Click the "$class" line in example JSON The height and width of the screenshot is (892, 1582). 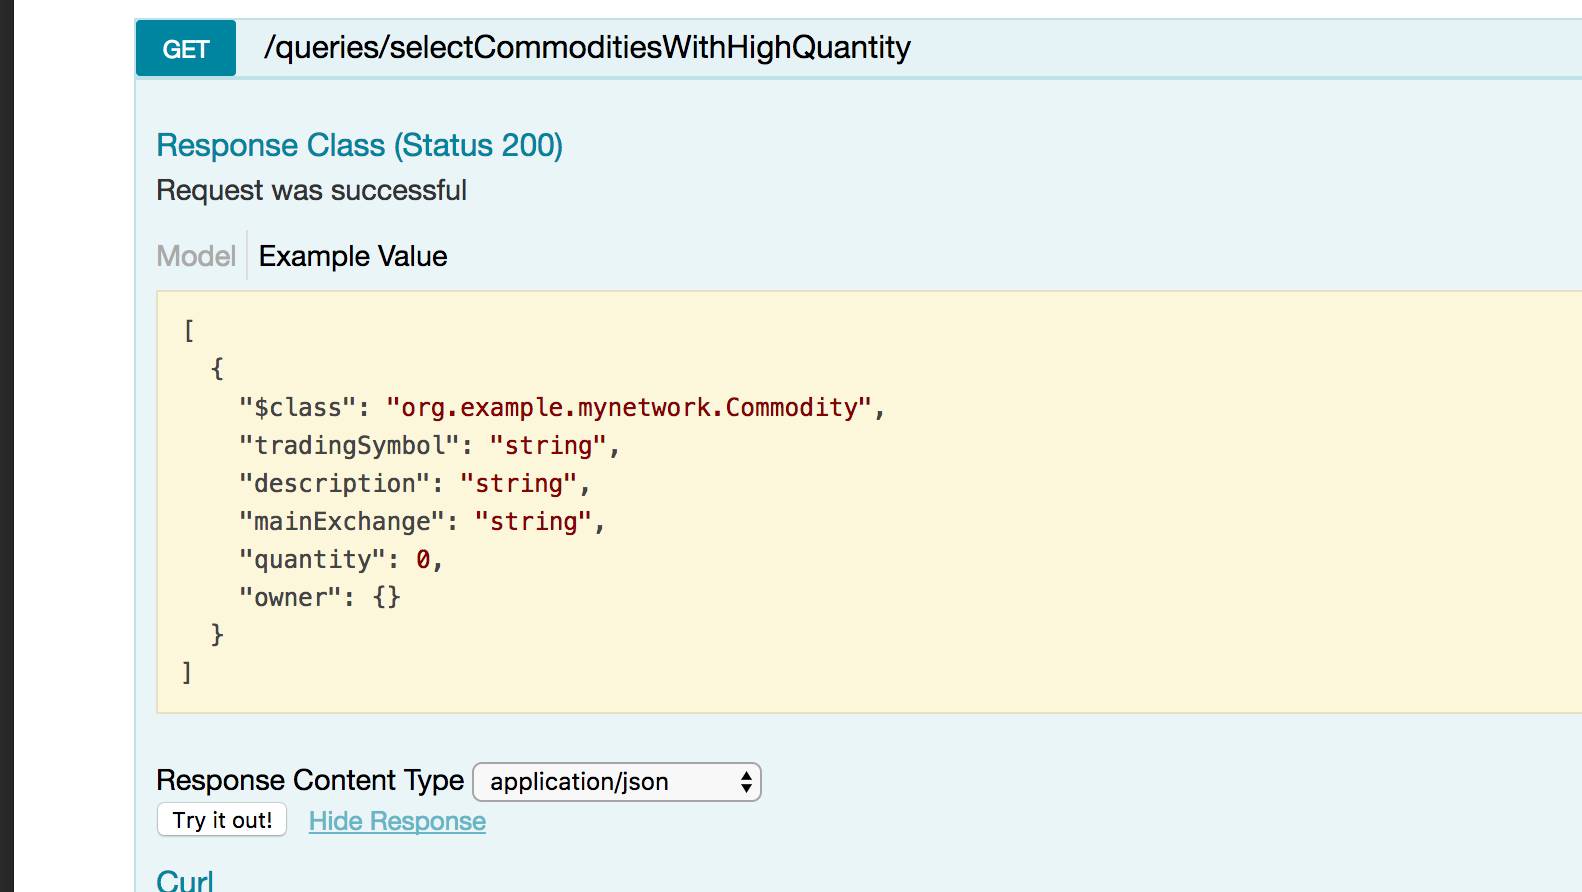[x=562, y=408]
